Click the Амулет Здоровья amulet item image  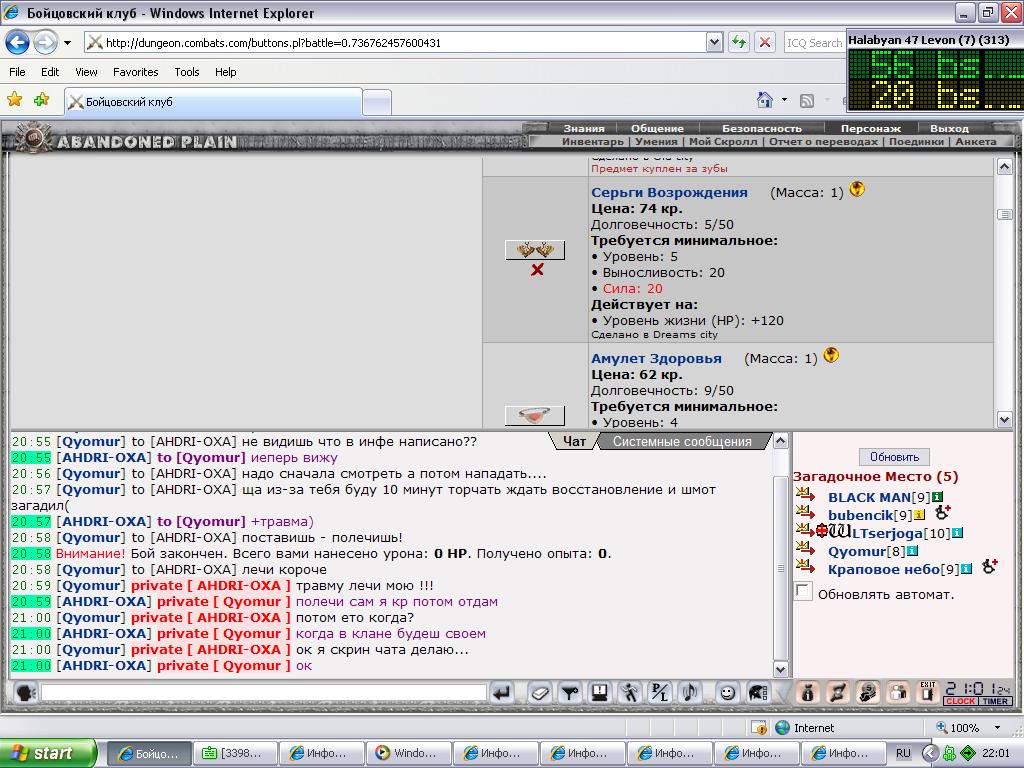[x=535, y=415]
